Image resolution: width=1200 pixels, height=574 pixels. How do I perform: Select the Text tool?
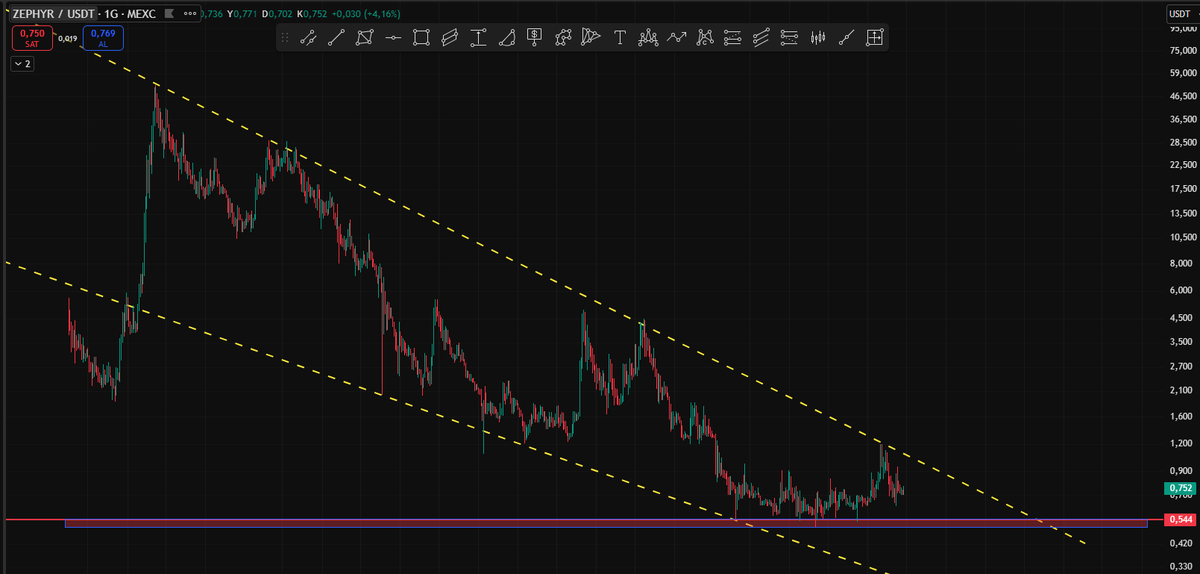620,38
